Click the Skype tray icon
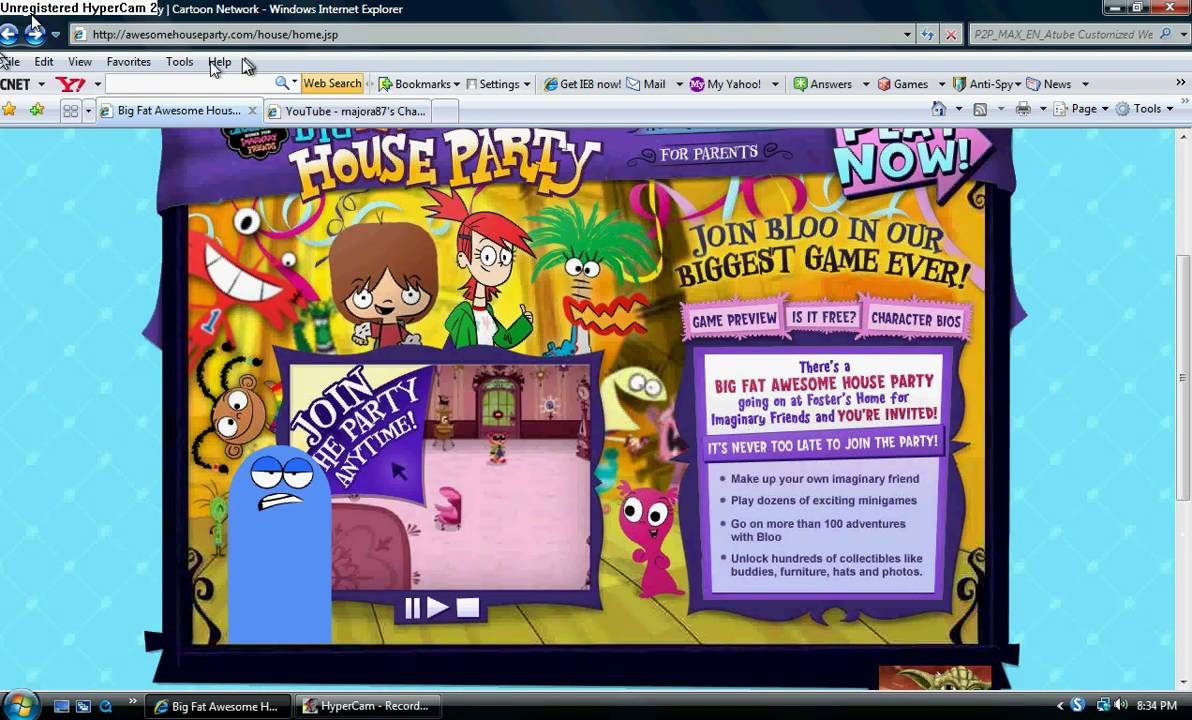Screen dimensions: 1192x720 coord(1076,705)
